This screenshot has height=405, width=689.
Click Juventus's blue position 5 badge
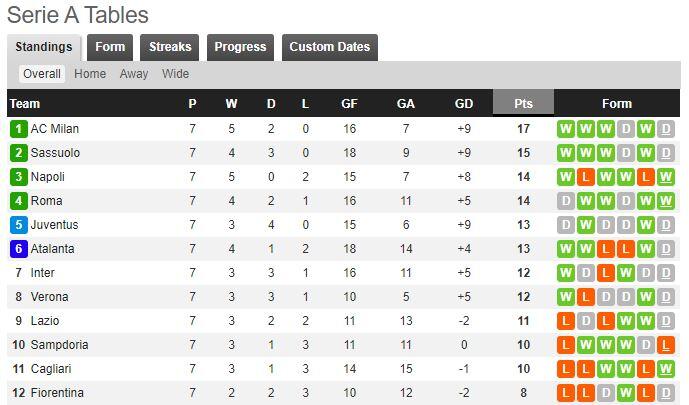point(18,225)
